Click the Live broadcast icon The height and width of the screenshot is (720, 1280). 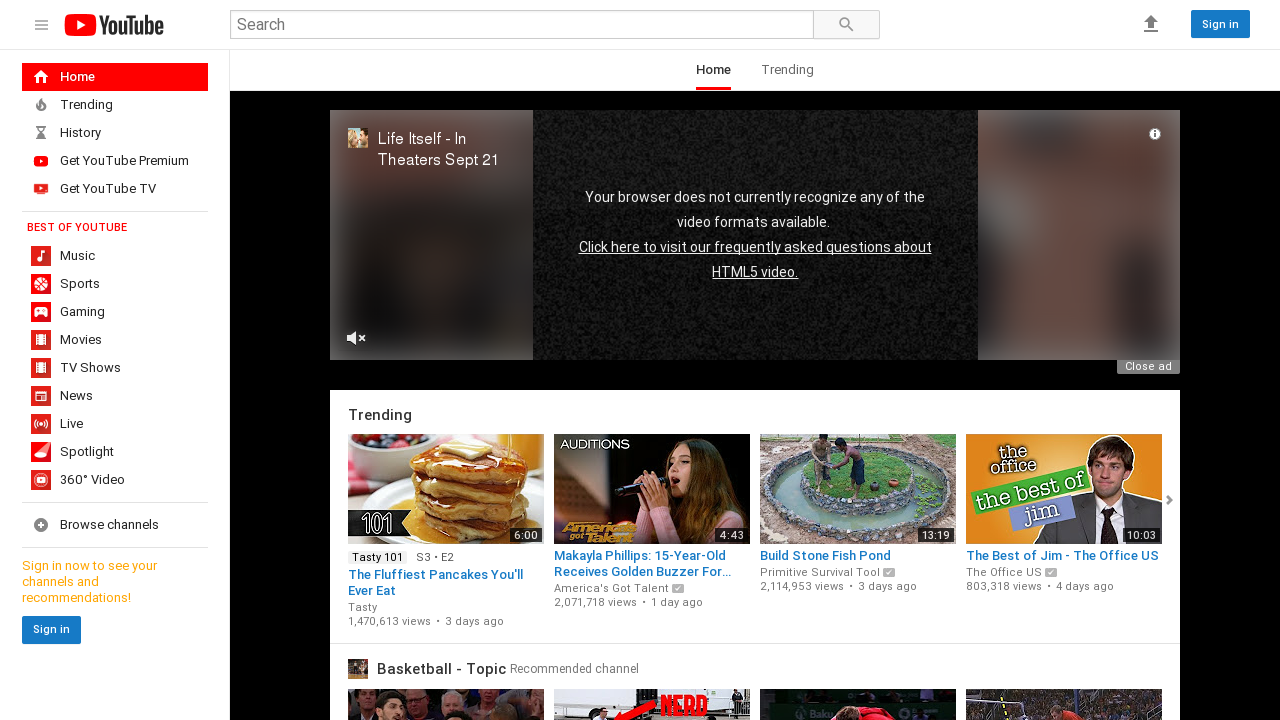click(41, 424)
